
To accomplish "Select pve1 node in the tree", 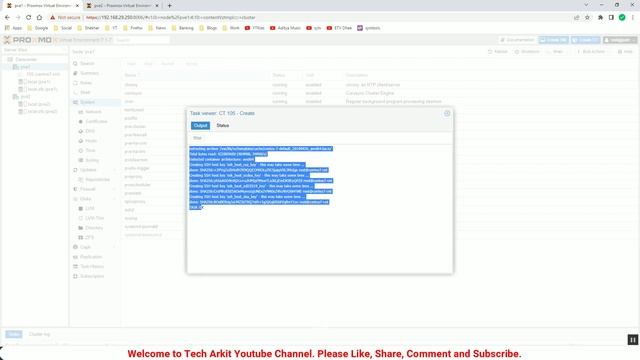I will click(x=24, y=67).
